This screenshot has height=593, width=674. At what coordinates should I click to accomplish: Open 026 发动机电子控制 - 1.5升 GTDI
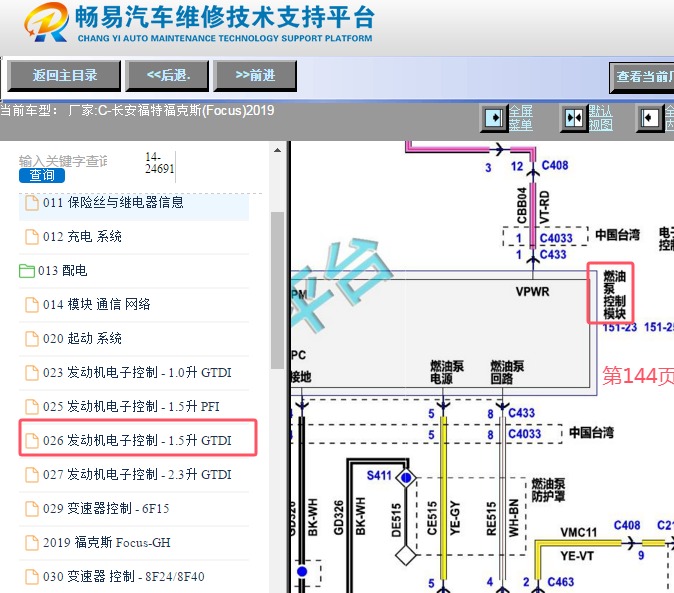point(137,440)
